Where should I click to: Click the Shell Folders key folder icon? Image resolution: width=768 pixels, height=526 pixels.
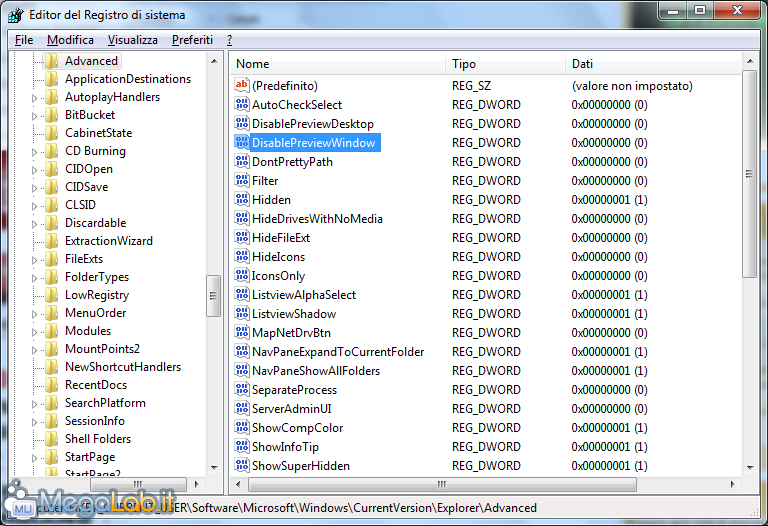point(51,439)
